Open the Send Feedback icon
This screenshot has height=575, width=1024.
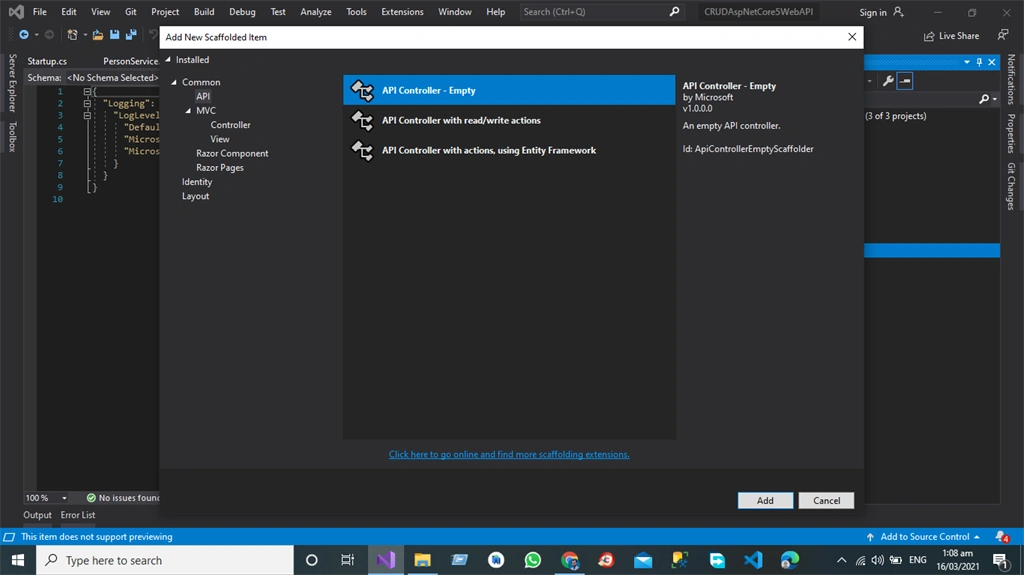tap(1003, 35)
